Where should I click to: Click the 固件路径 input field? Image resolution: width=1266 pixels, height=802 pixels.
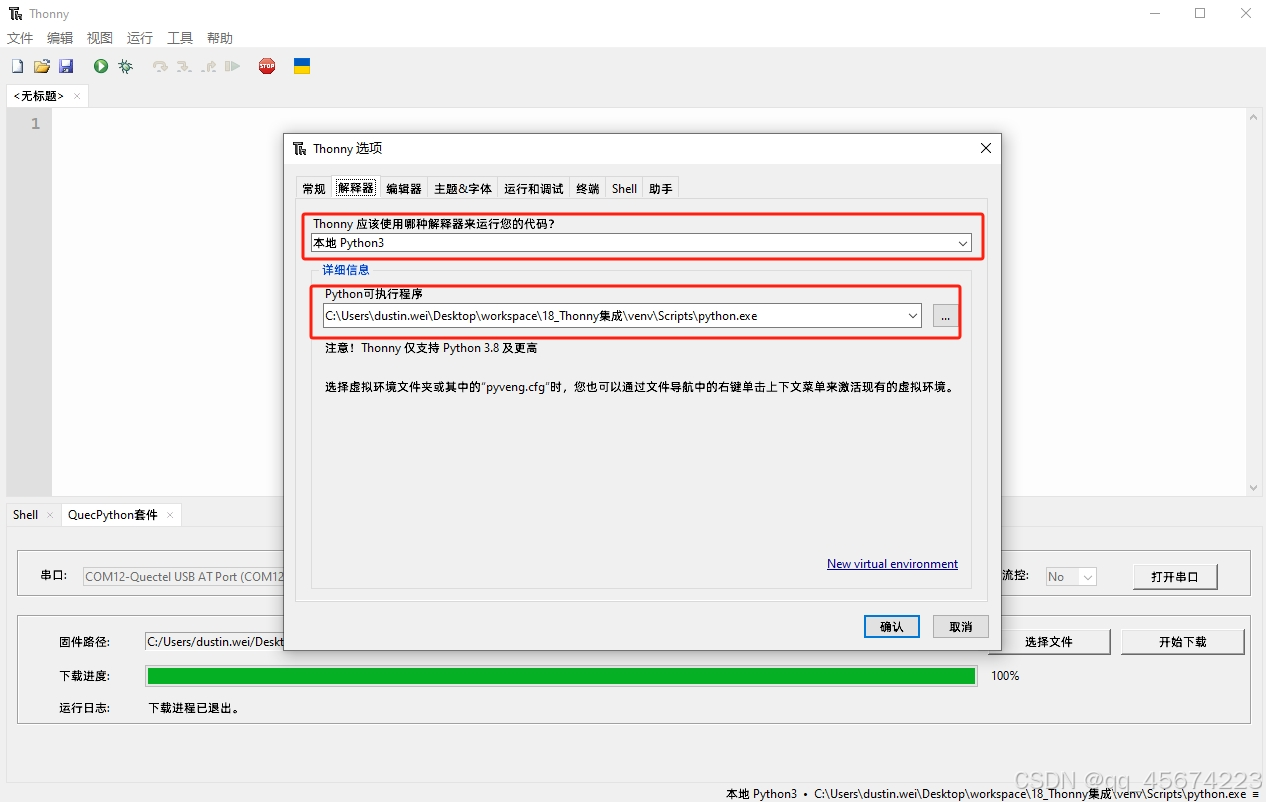pyautogui.click(x=215, y=642)
